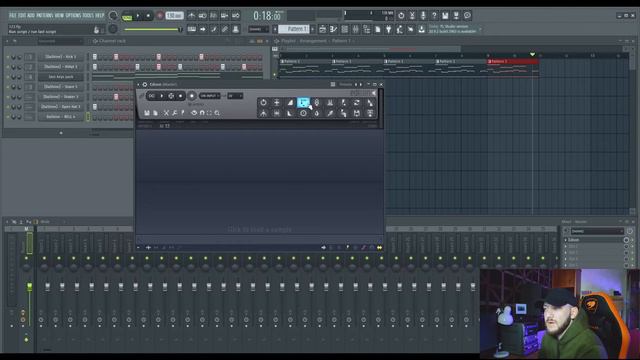Click the Edison record button

pos(191,96)
